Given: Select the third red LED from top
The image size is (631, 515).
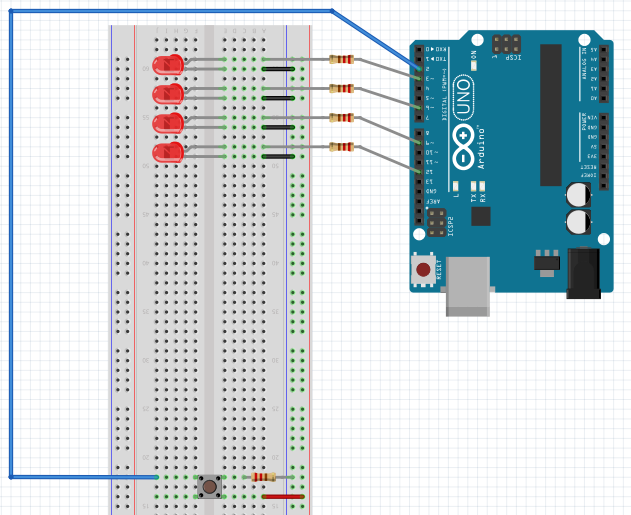Looking at the screenshot, I should (168, 122).
